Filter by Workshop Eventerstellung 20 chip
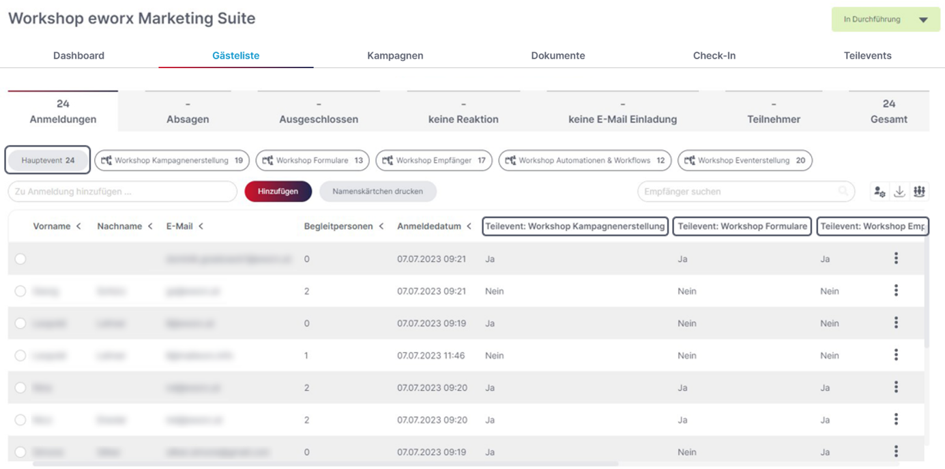The height and width of the screenshot is (469, 945). 745,160
